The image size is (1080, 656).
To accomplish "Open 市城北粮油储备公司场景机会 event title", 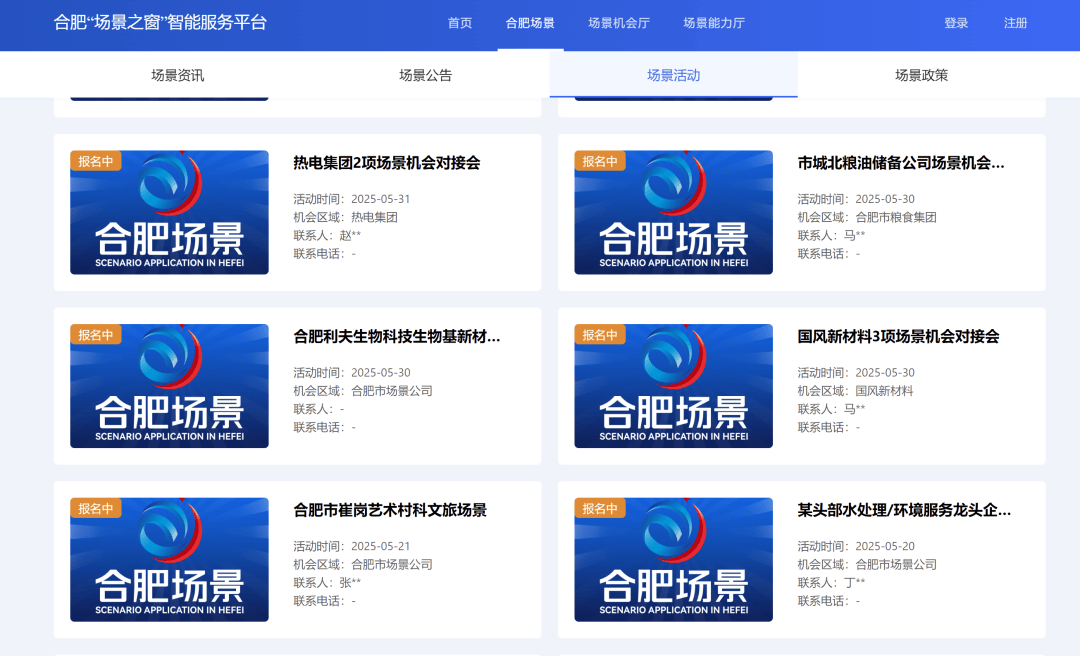I will pyautogui.click(x=900, y=163).
